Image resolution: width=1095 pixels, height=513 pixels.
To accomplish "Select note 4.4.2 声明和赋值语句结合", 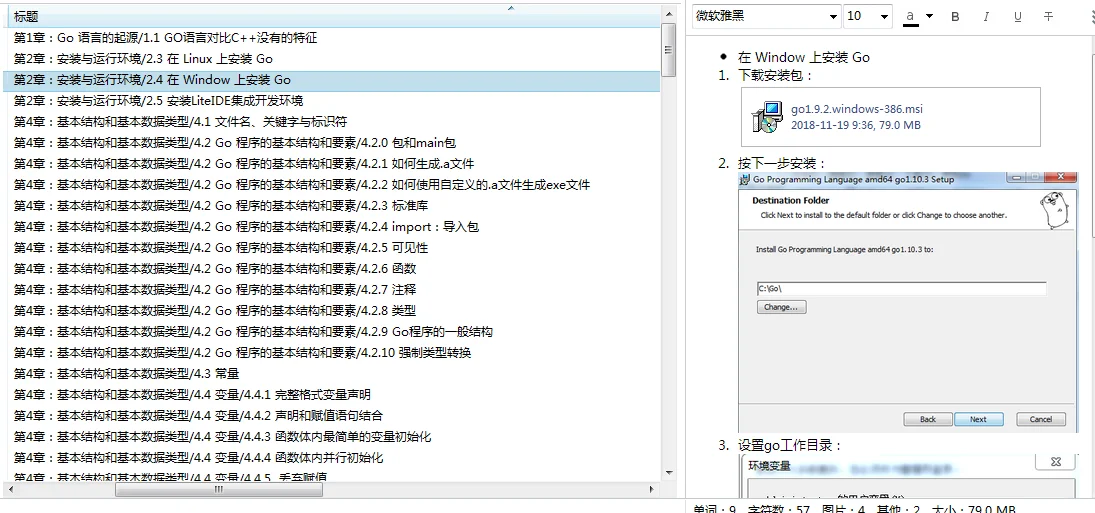I will click(333, 415).
